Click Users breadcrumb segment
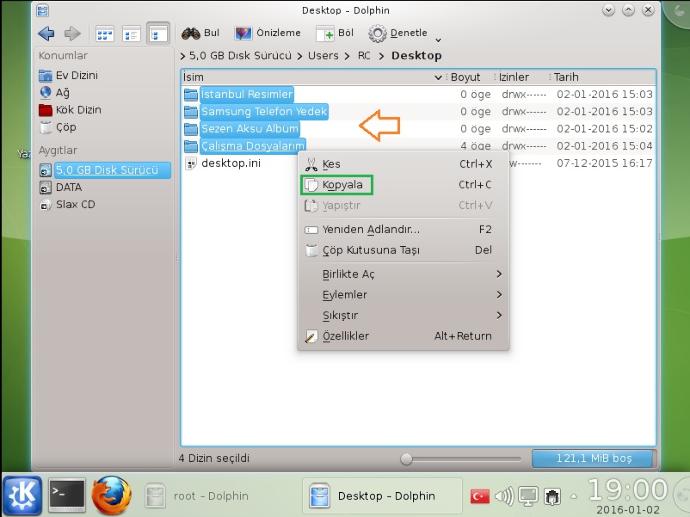Screen dimensions: 690x517 pyautogui.click(x=323, y=56)
